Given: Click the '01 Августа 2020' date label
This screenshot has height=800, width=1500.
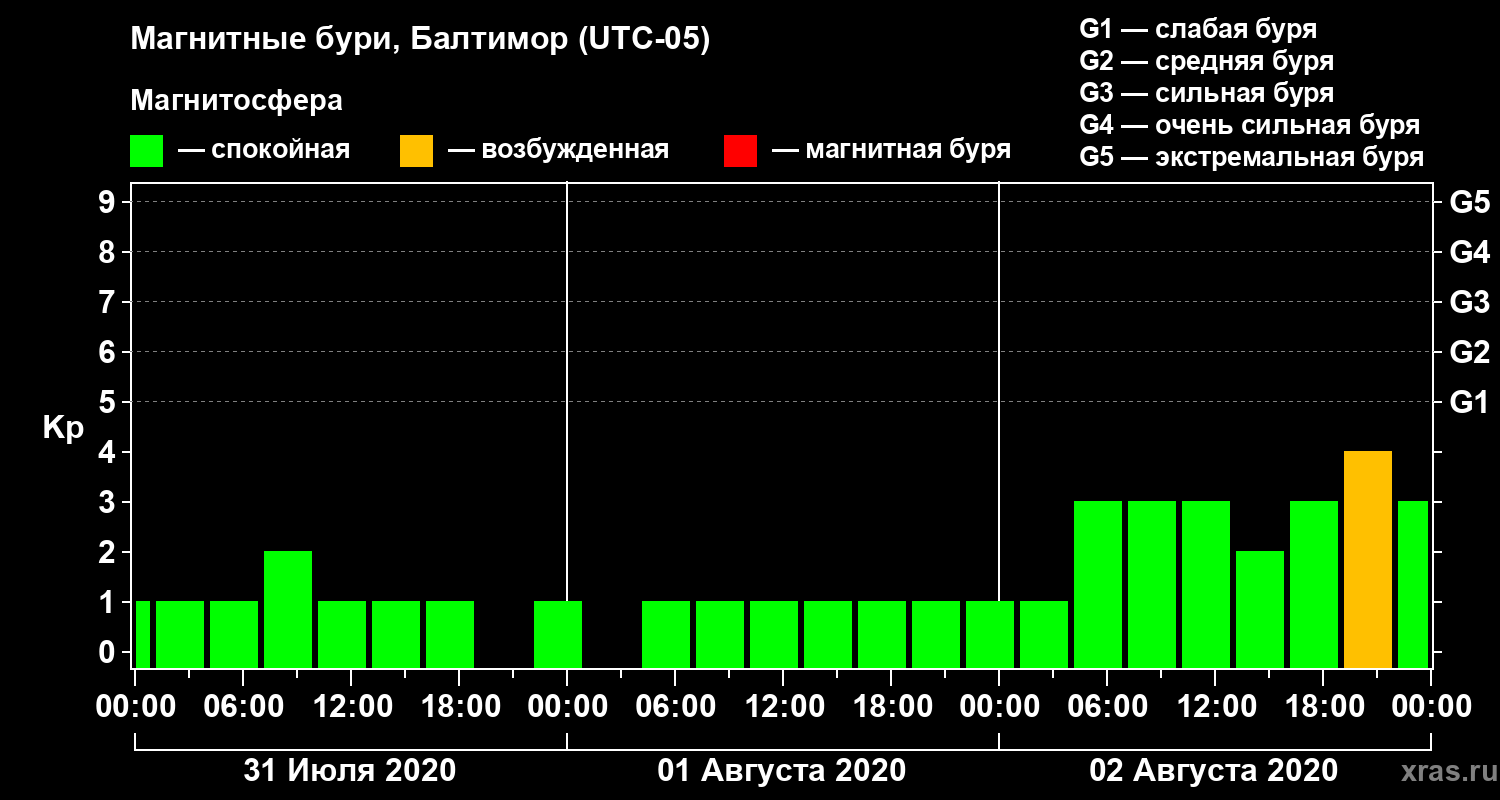Looking at the screenshot, I should coord(782,770).
